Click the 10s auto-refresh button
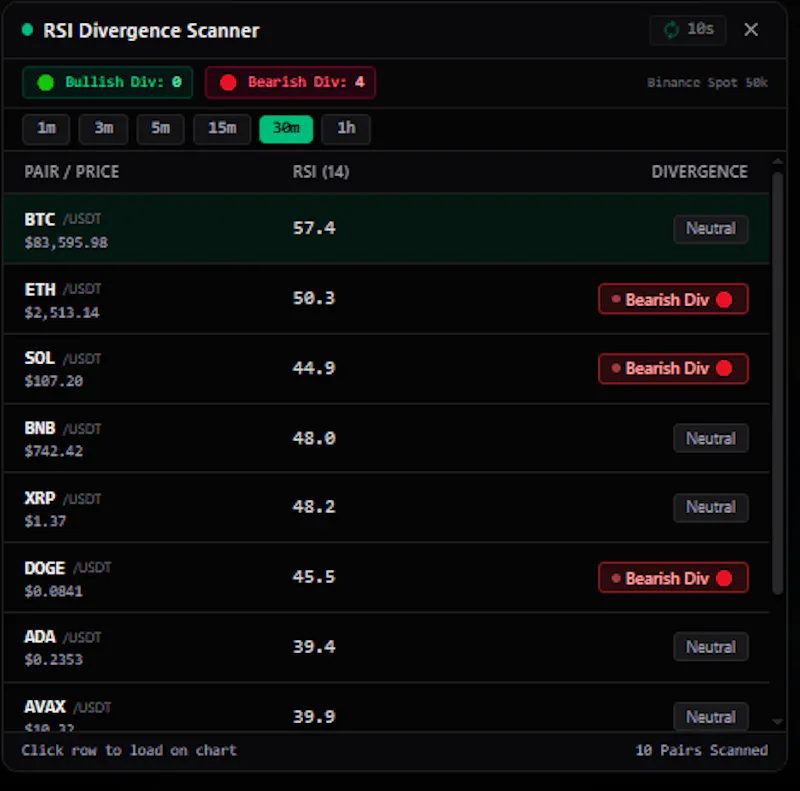 coord(688,30)
